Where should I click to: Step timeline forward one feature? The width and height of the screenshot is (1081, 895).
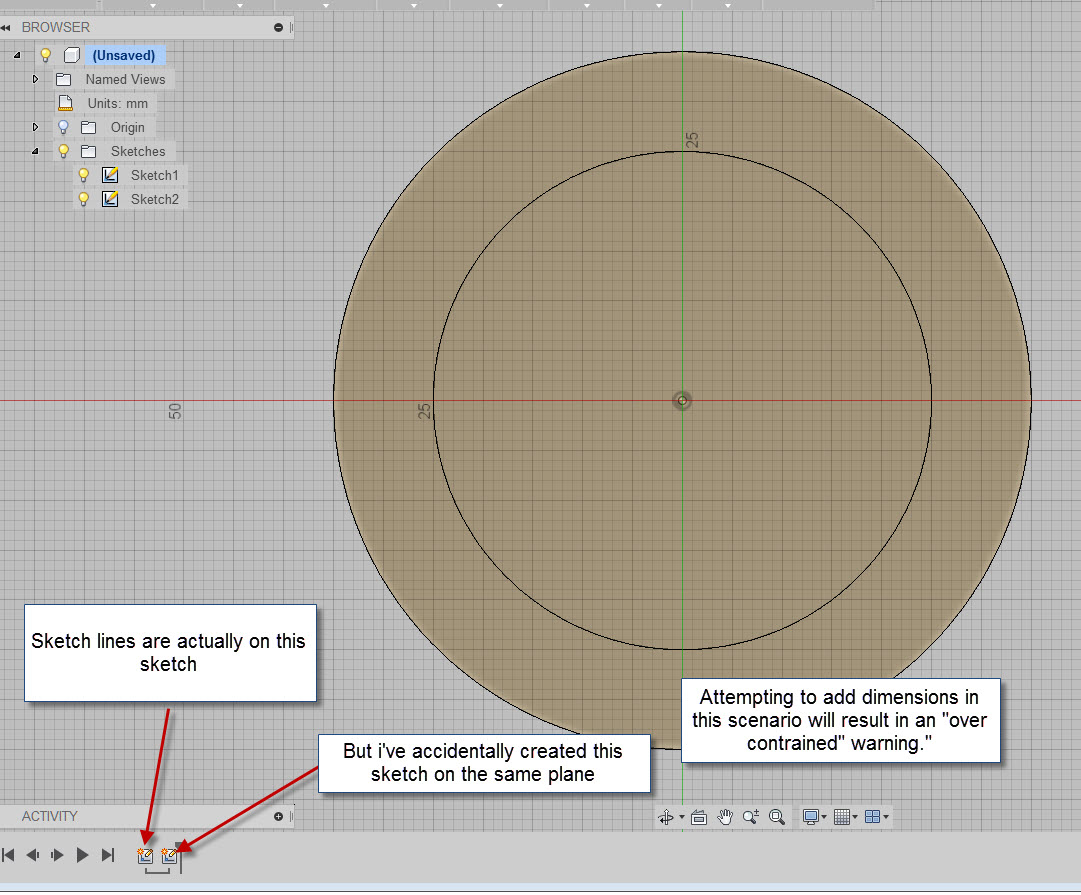57,856
